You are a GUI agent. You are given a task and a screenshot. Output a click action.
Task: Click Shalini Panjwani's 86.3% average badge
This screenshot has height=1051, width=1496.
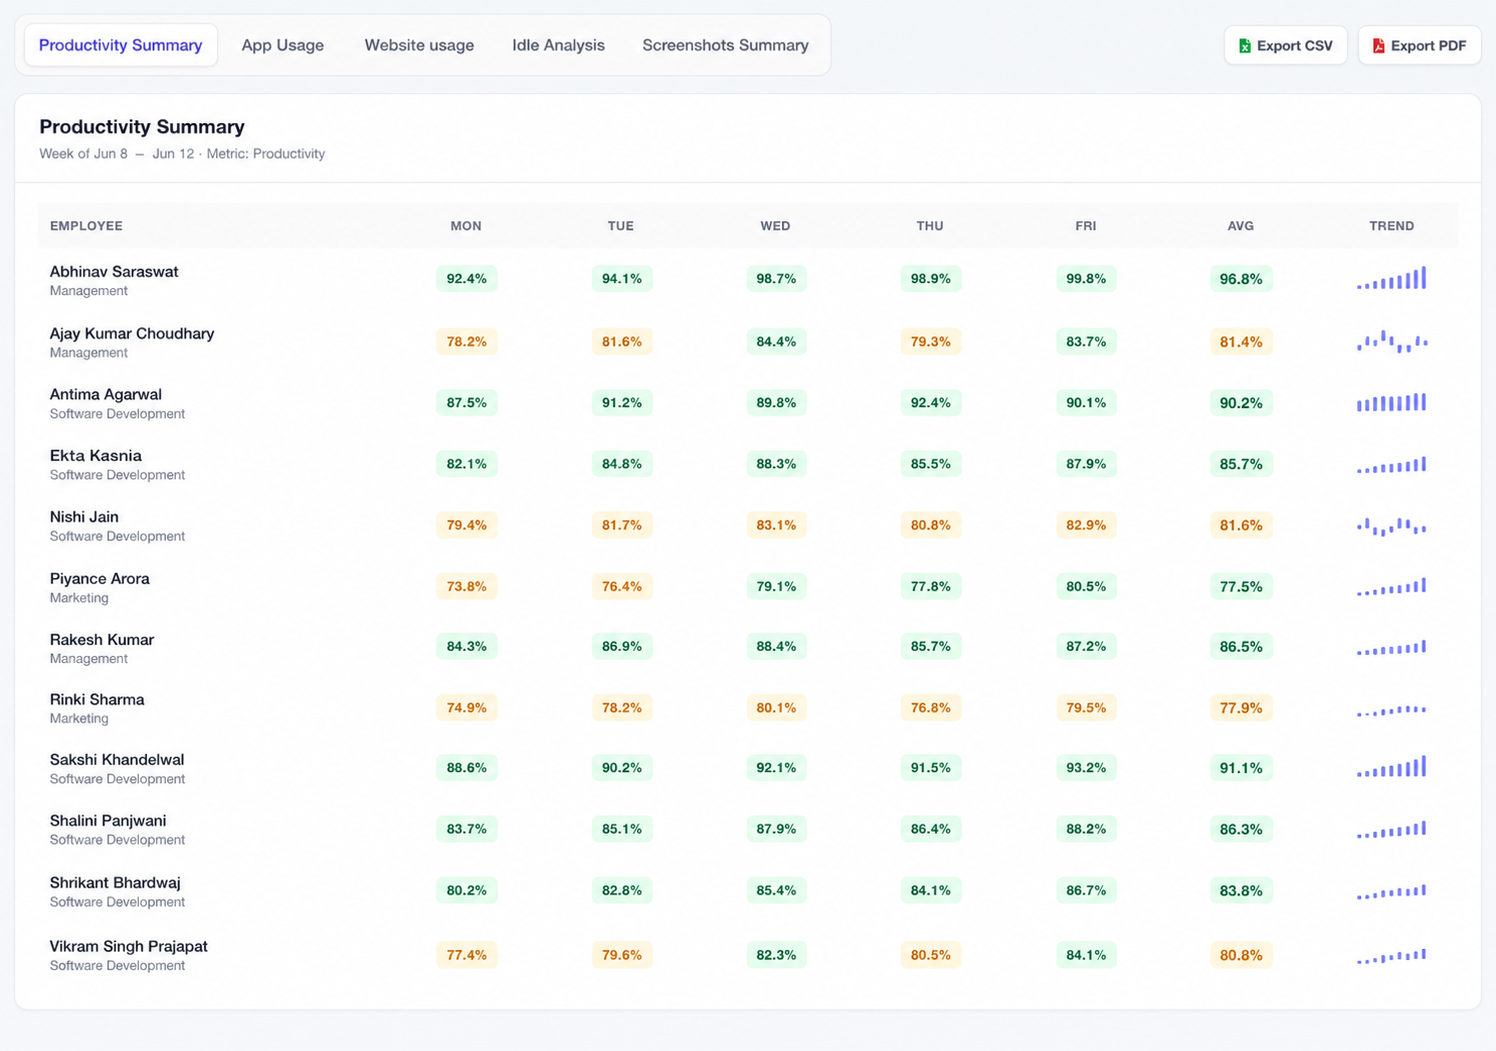(1241, 829)
